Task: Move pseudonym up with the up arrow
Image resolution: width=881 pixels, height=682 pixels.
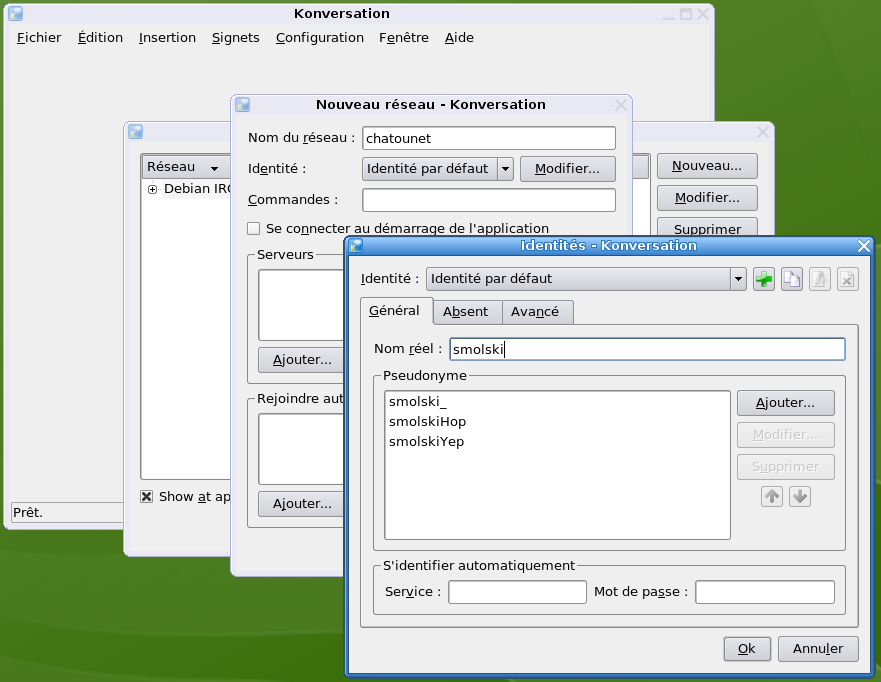Action: 771,496
